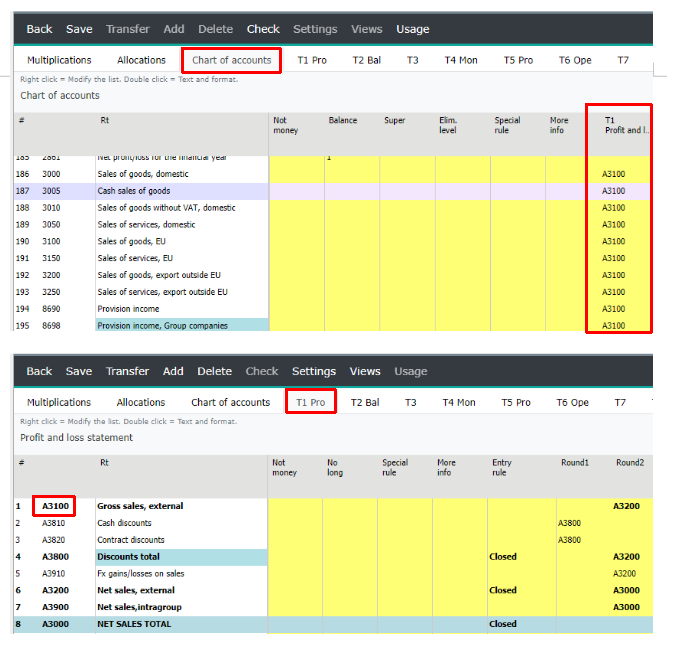Click the No long column header
678x649 pixels.
[335, 467]
